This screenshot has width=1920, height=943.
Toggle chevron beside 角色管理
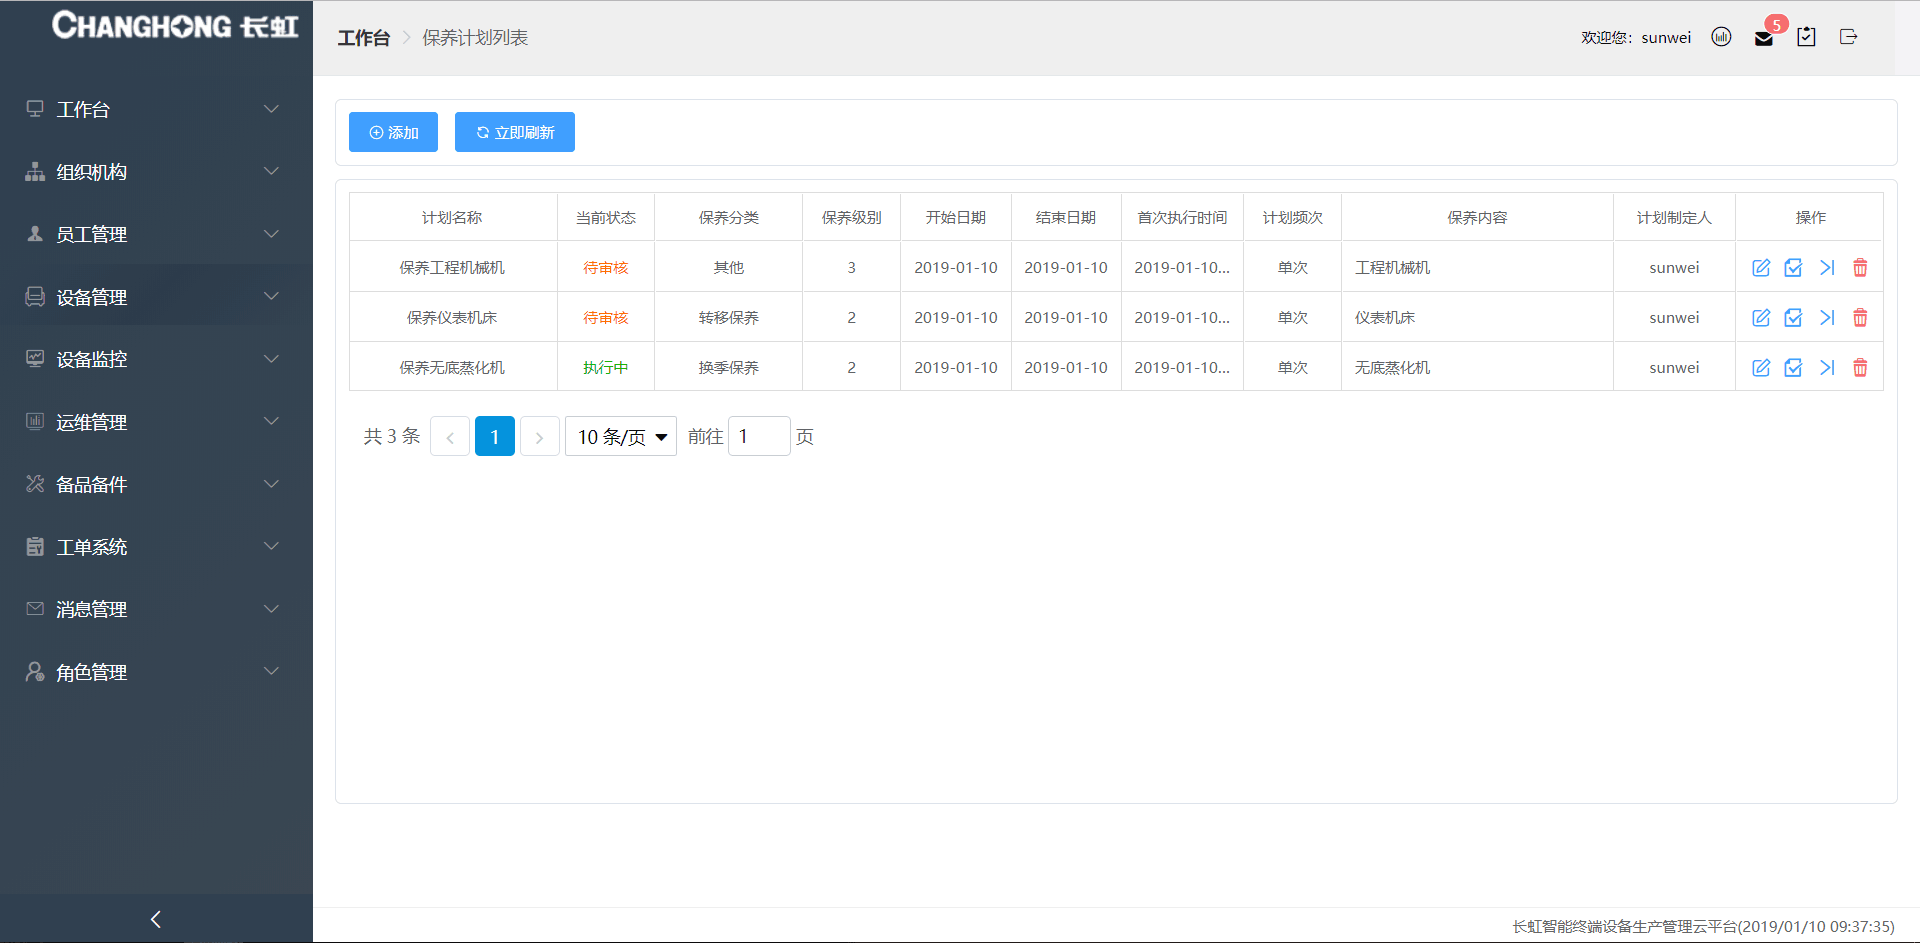(x=271, y=671)
